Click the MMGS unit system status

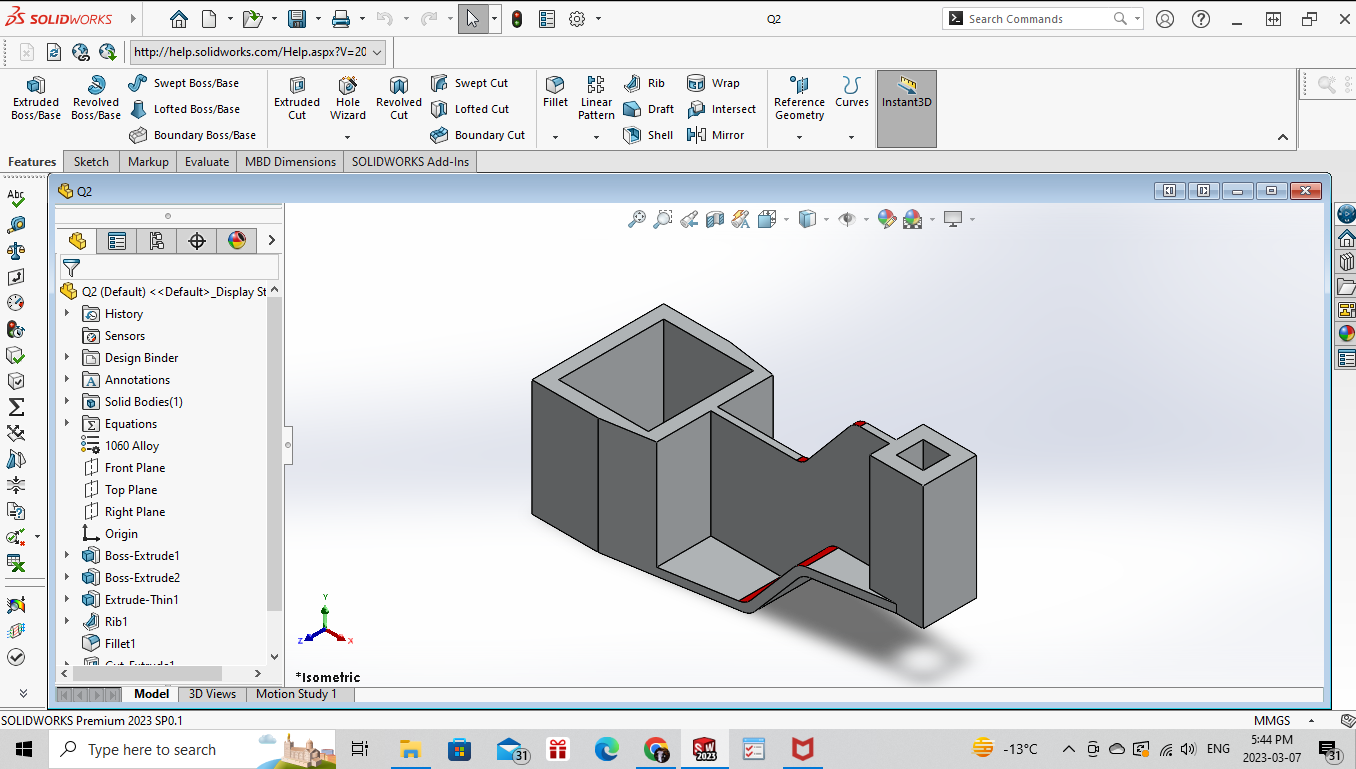click(x=1272, y=720)
